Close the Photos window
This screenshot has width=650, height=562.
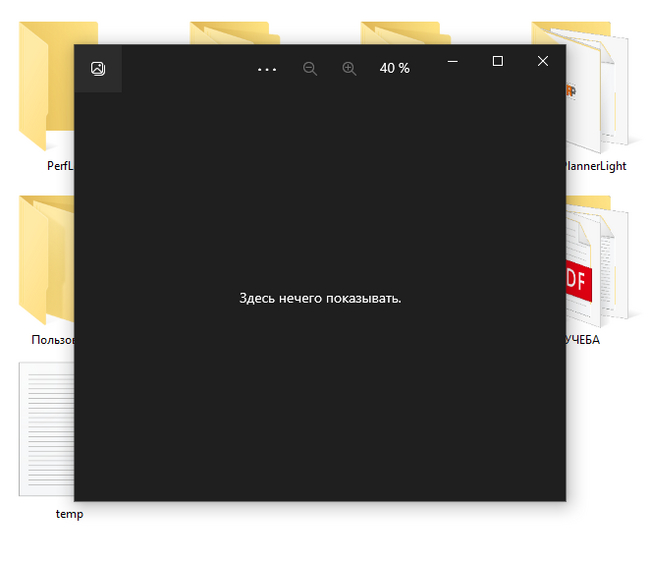pyautogui.click(x=543, y=61)
